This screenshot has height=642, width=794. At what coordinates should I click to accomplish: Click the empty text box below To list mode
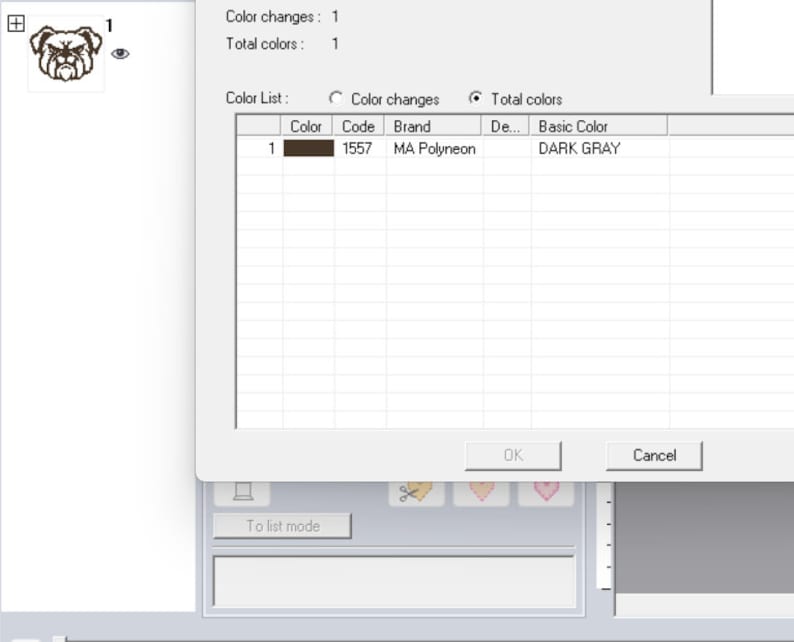click(x=394, y=581)
